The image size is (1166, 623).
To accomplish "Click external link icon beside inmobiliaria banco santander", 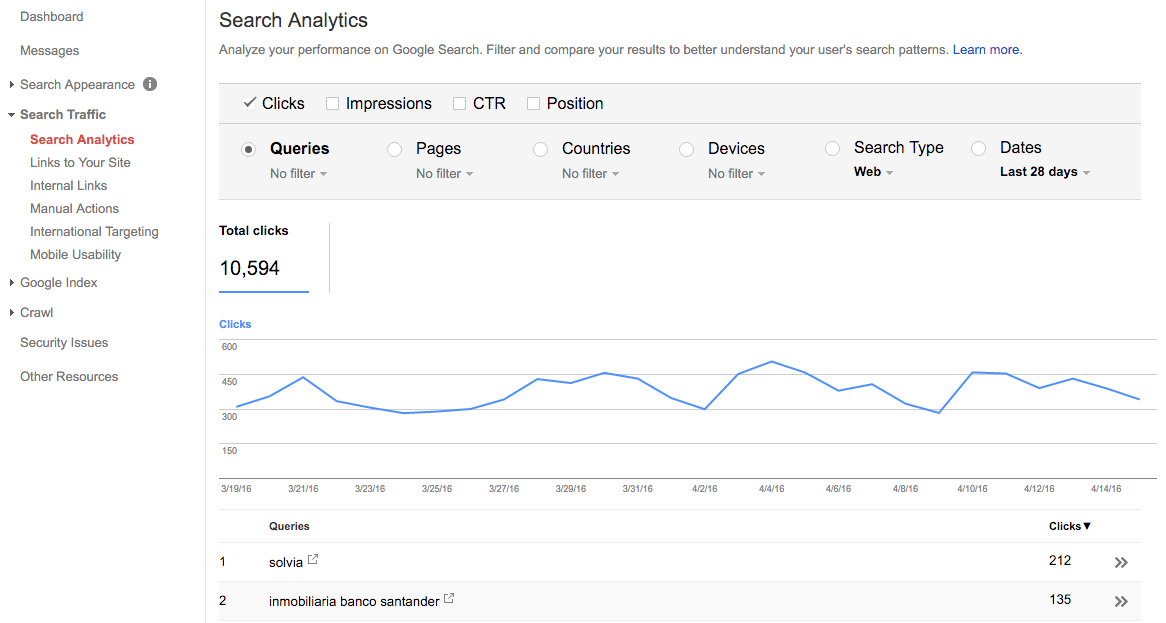I will tap(448, 598).
